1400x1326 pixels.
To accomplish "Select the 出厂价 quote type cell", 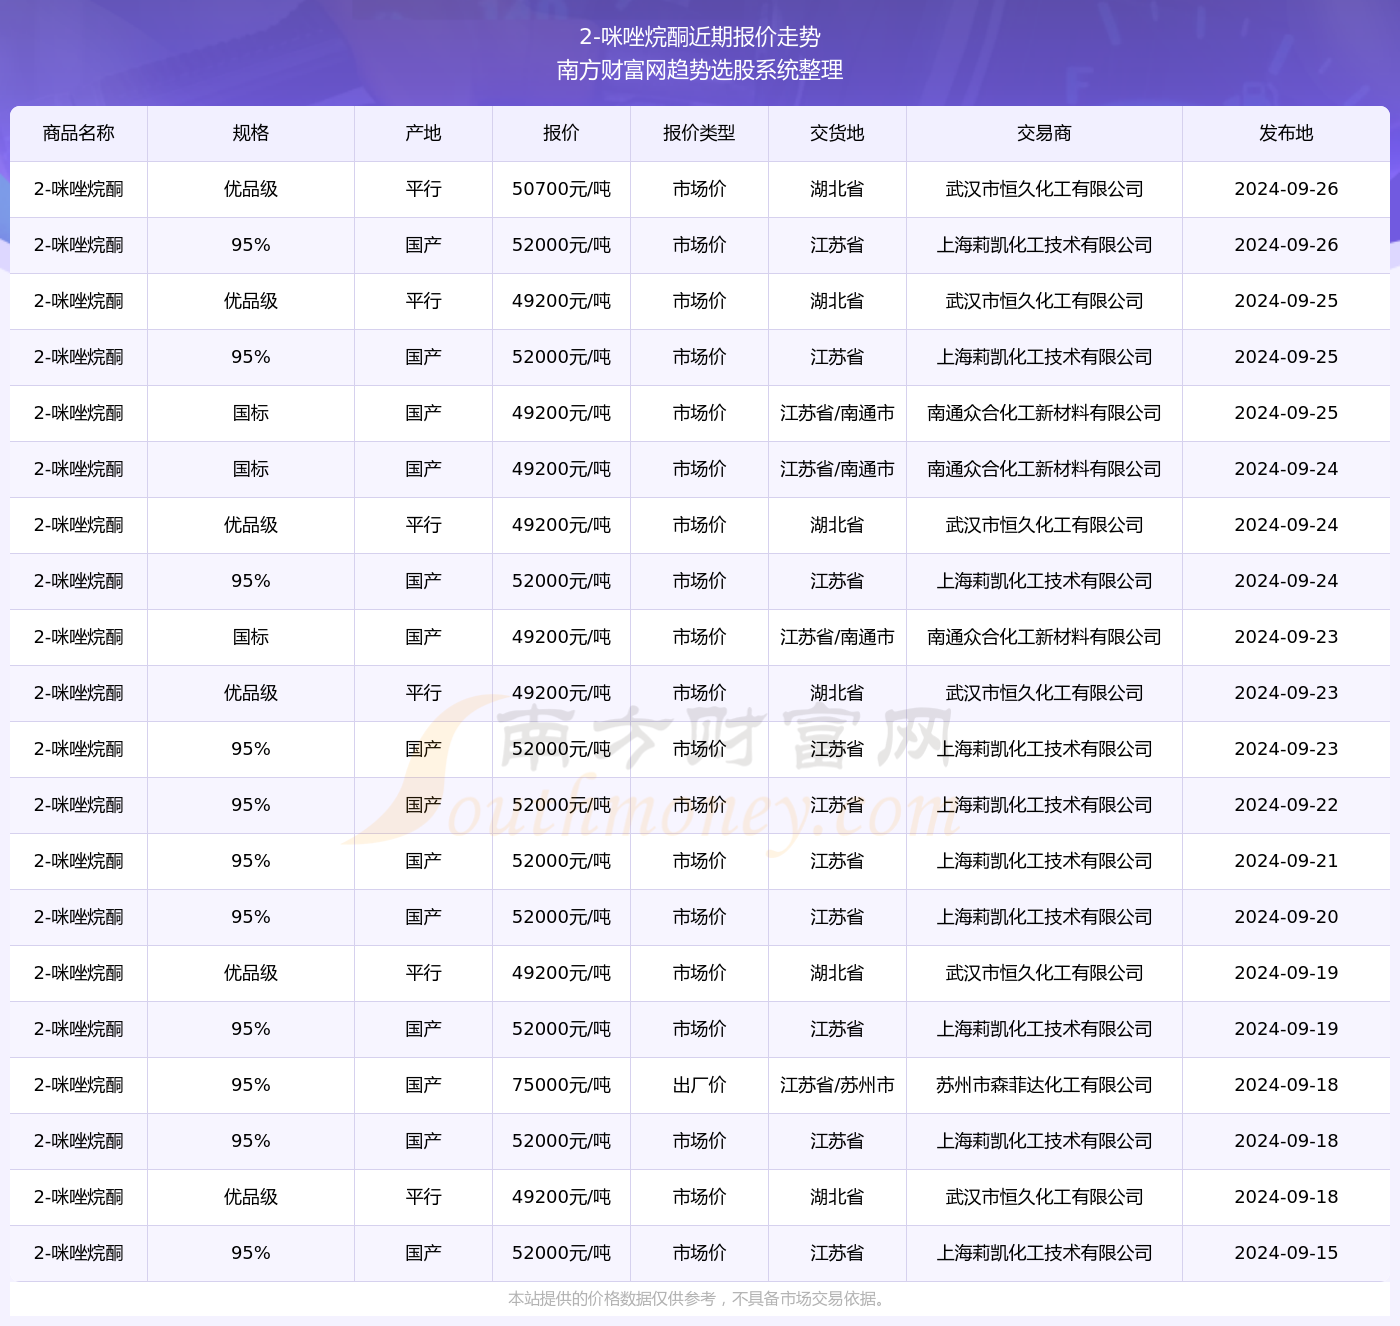I will (x=698, y=1085).
